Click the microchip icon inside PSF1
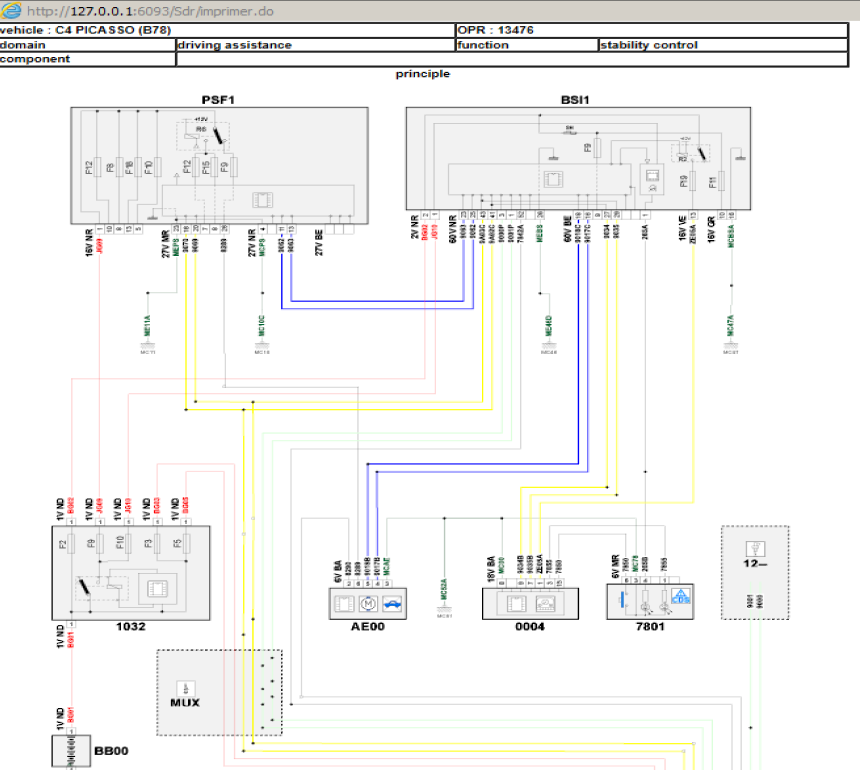This screenshot has height=770, width=860. coord(262,200)
